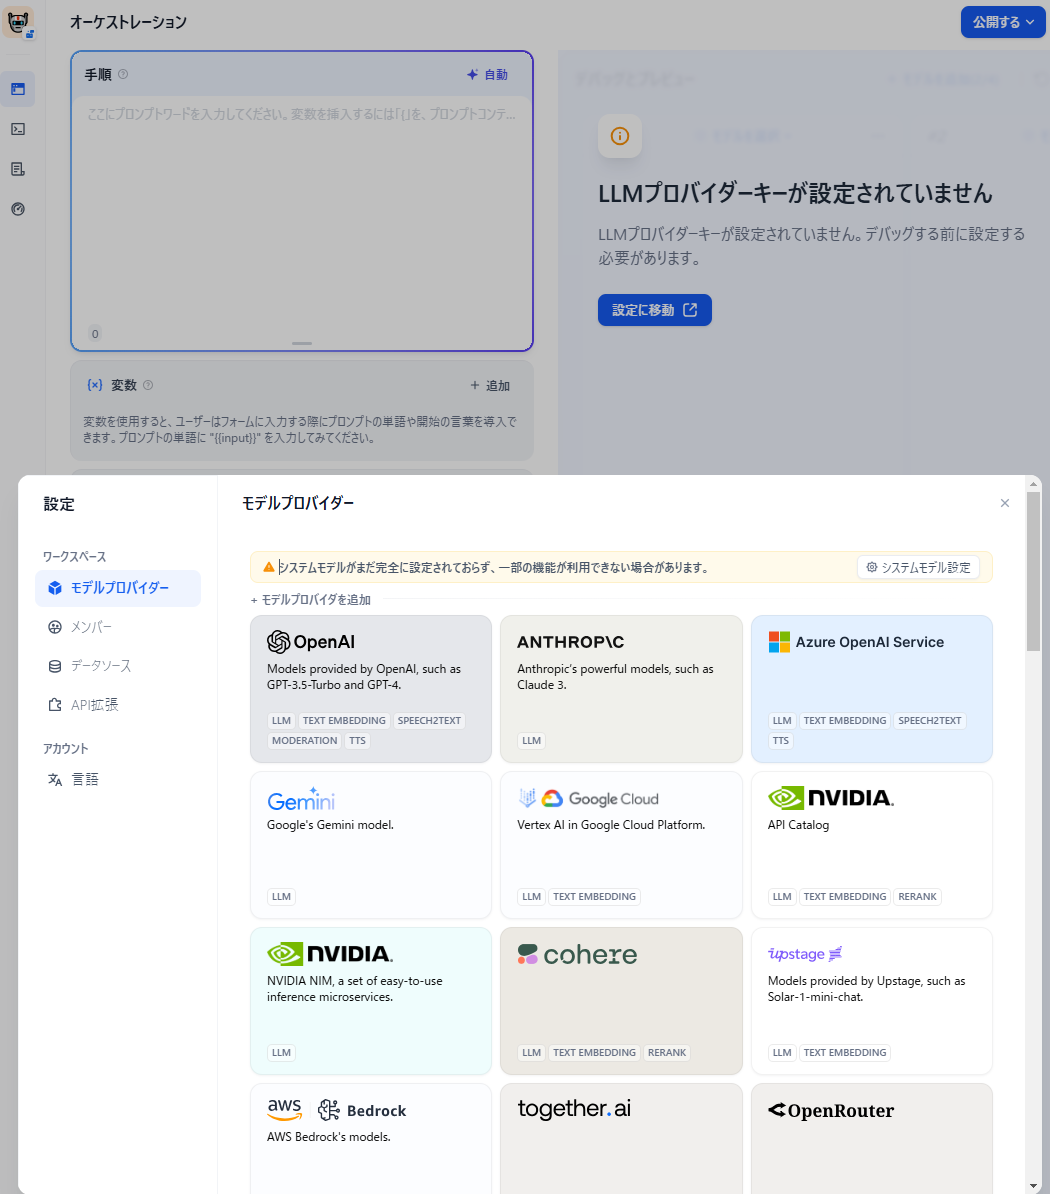Select データソース in settings sidebar
Viewport: 1050px width, 1194px height.
pyautogui.click(x=118, y=666)
